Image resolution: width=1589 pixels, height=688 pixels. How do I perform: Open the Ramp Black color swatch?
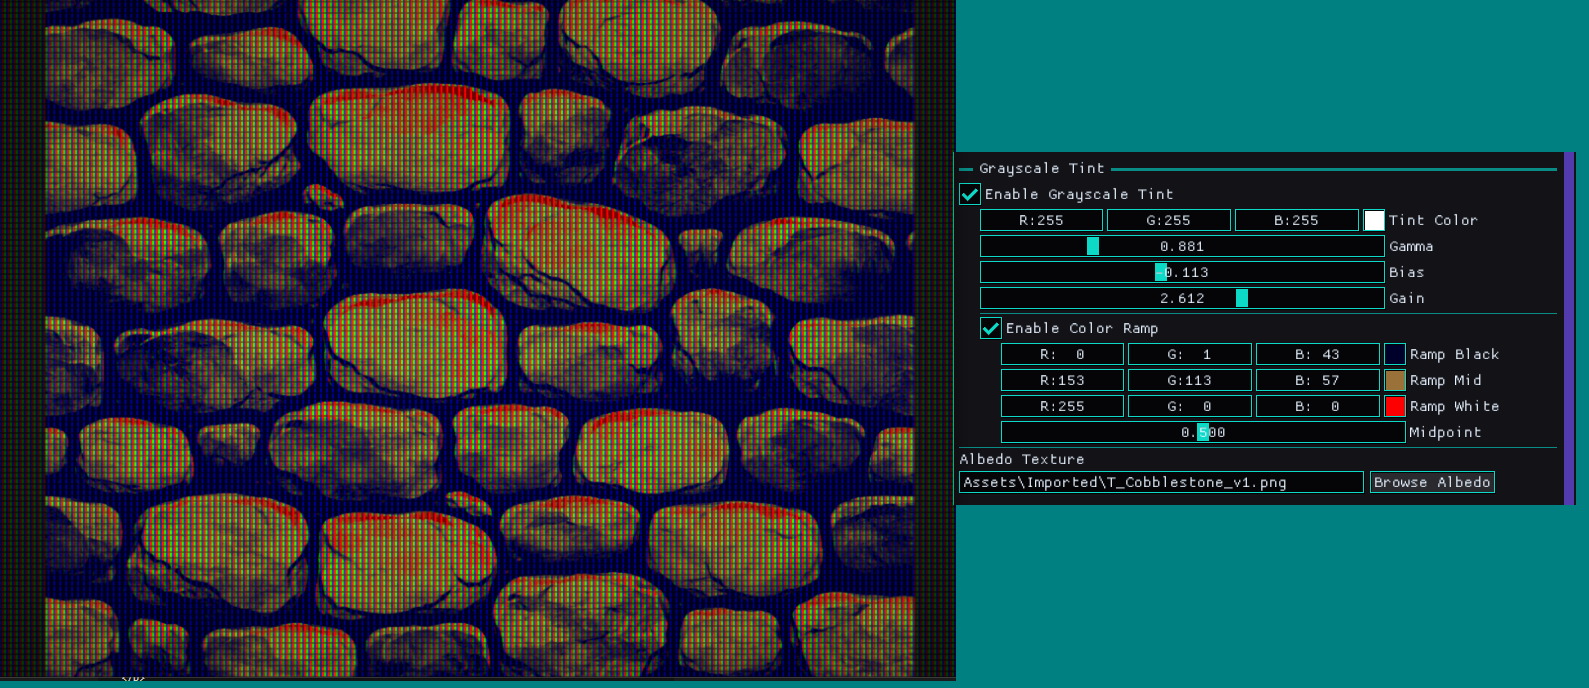pyautogui.click(x=1395, y=354)
